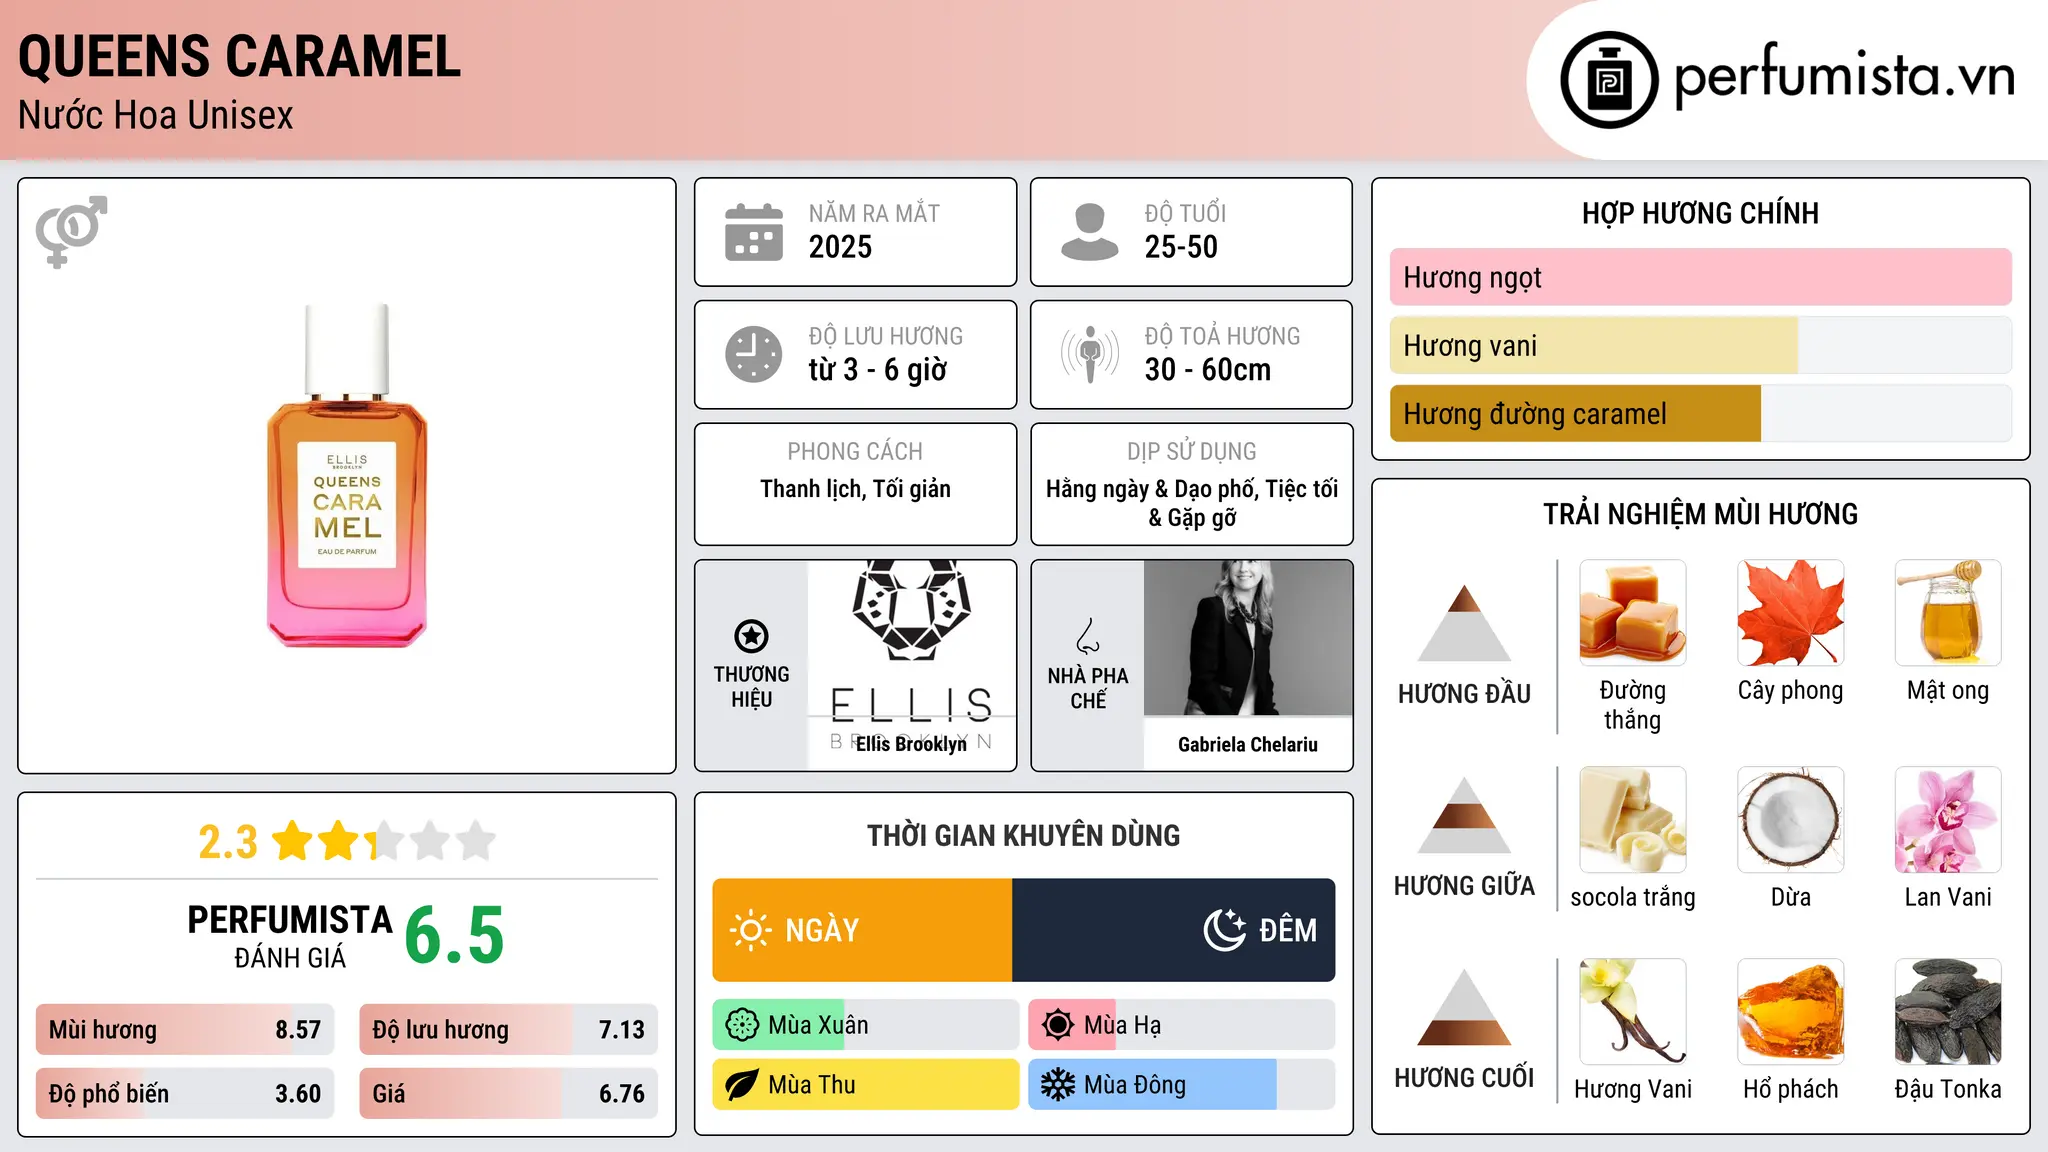Click the Mùa Xuân season bar
Screen dimensions: 2048x1152
[x=866, y=1025]
